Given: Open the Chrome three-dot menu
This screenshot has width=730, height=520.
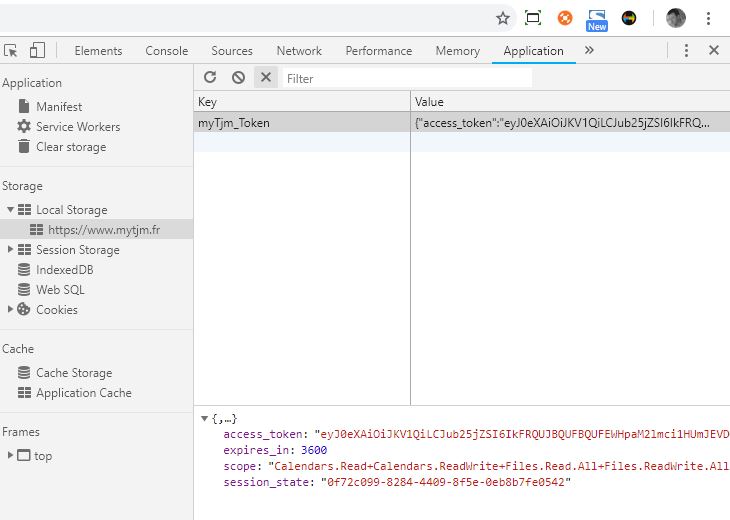Looking at the screenshot, I should (708, 18).
